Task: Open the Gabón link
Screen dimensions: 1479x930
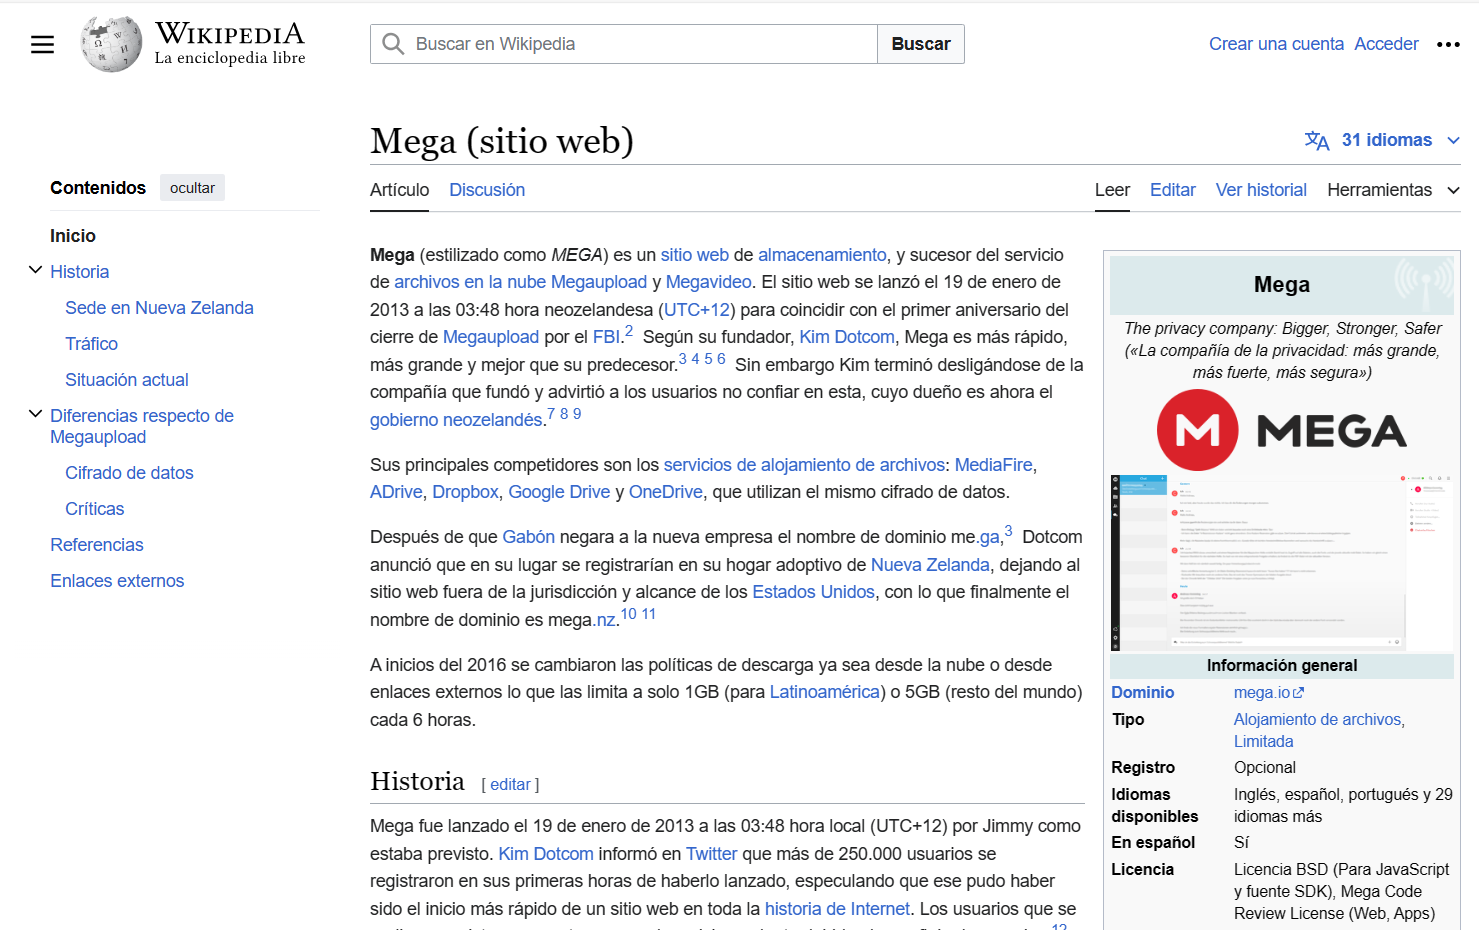Action: pos(528,537)
